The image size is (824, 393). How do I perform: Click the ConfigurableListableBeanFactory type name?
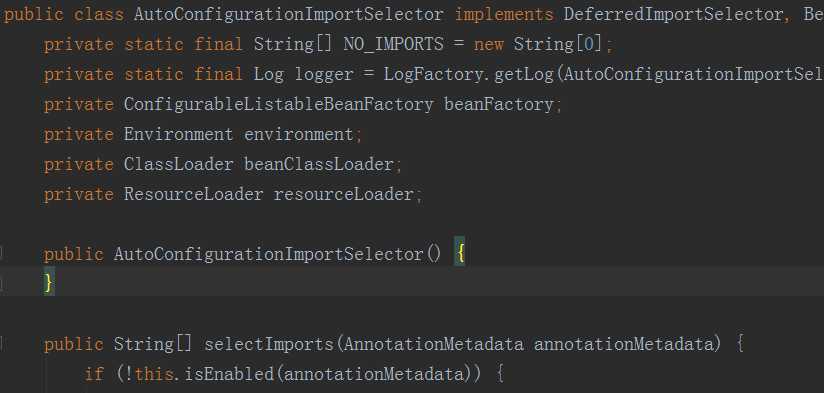click(x=279, y=105)
